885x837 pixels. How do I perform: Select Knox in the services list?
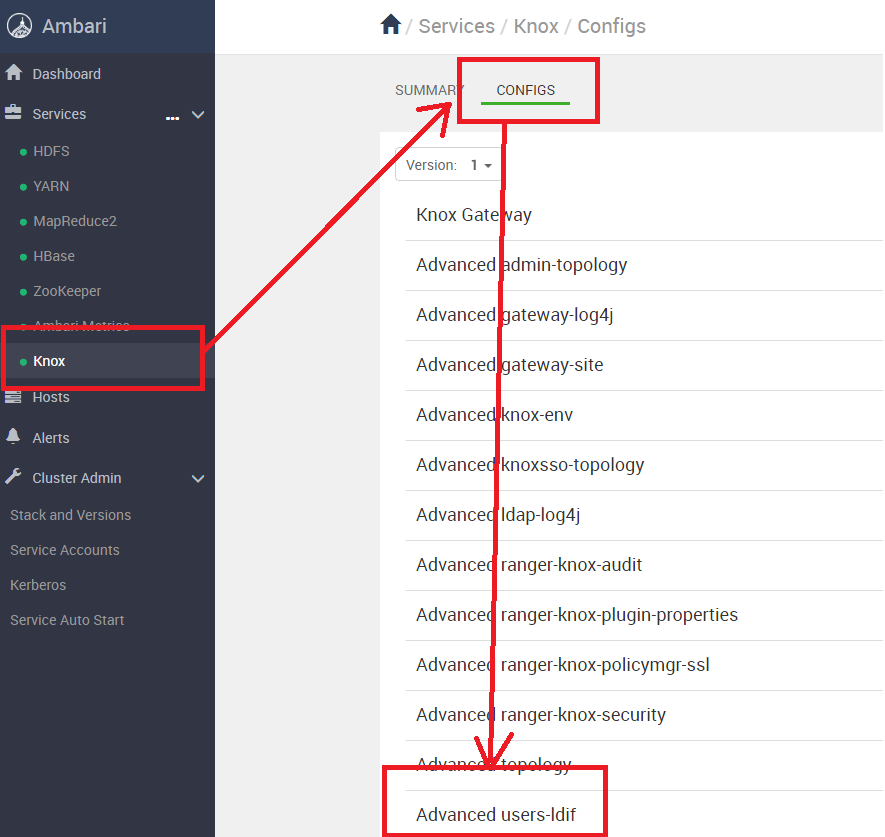click(x=49, y=361)
